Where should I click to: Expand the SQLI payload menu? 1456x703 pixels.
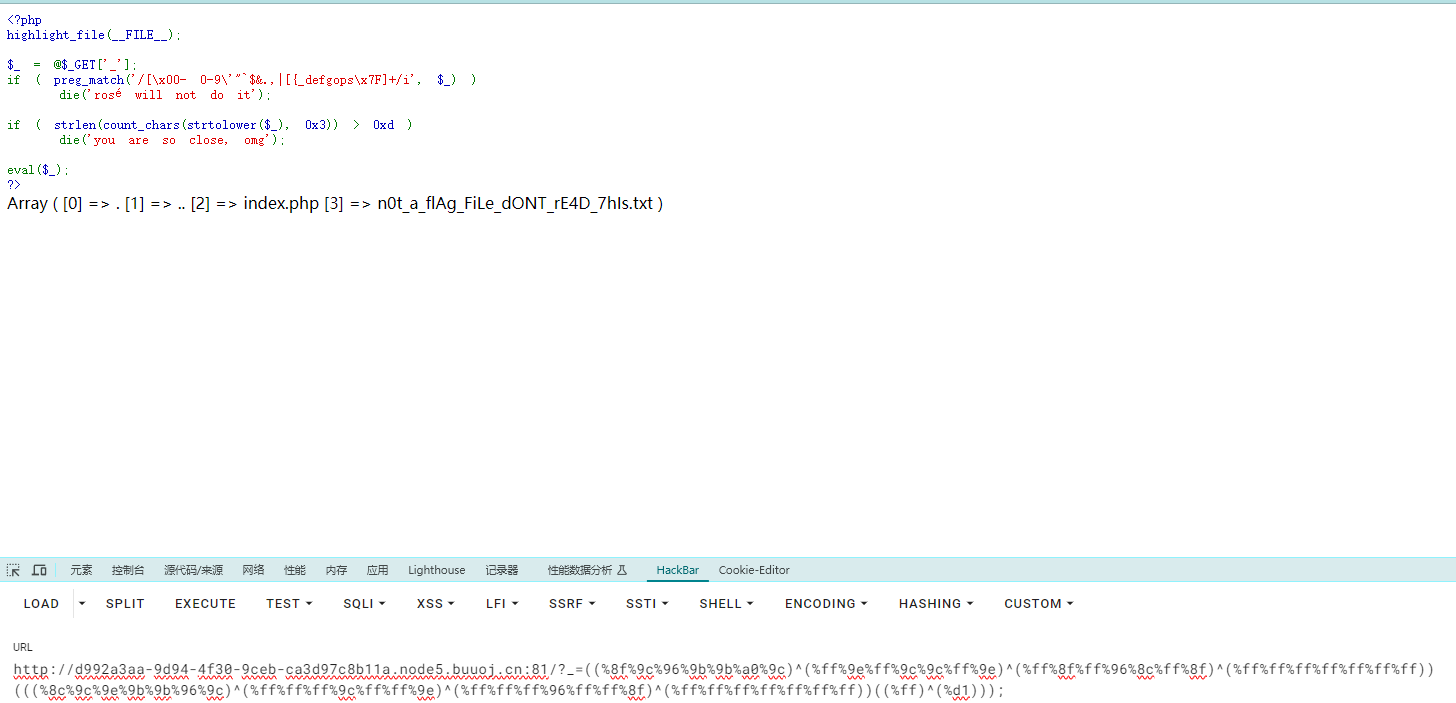coord(364,604)
